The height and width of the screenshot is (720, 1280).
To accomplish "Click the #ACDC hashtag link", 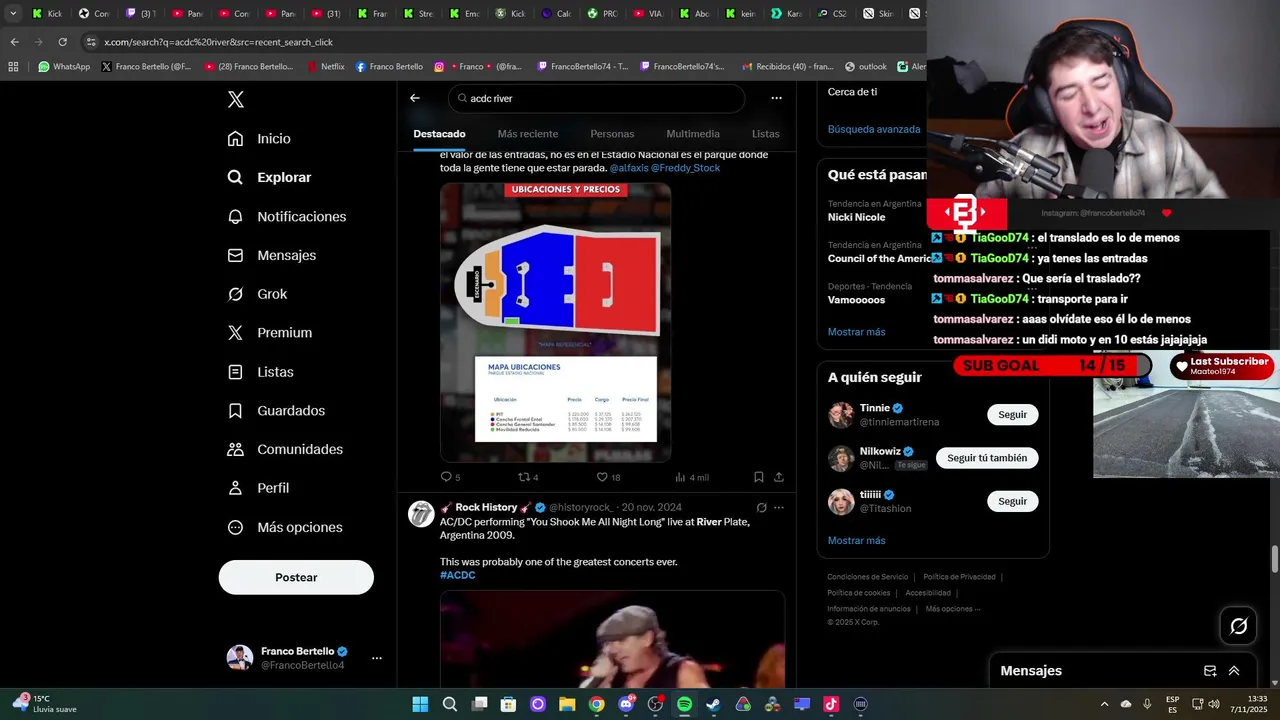I will click(457, 575).
